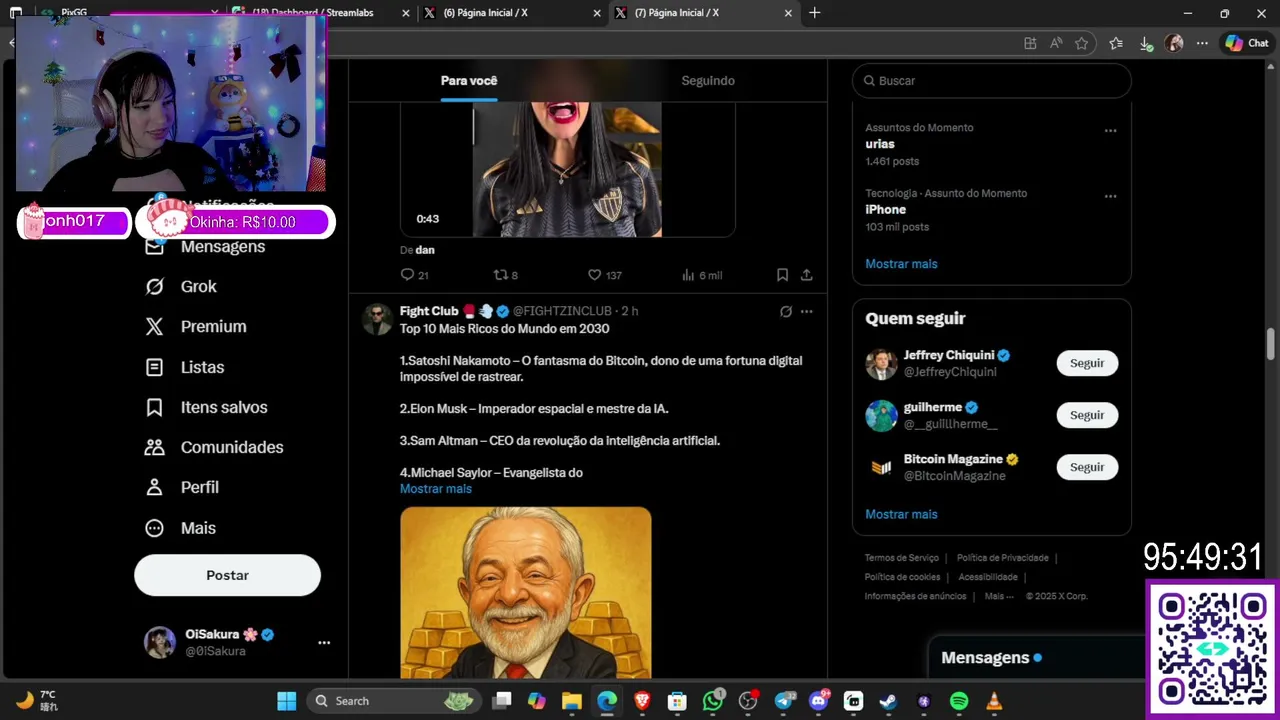Open Listas in the sidebar
1280x720 pixels.
point(185,367)
